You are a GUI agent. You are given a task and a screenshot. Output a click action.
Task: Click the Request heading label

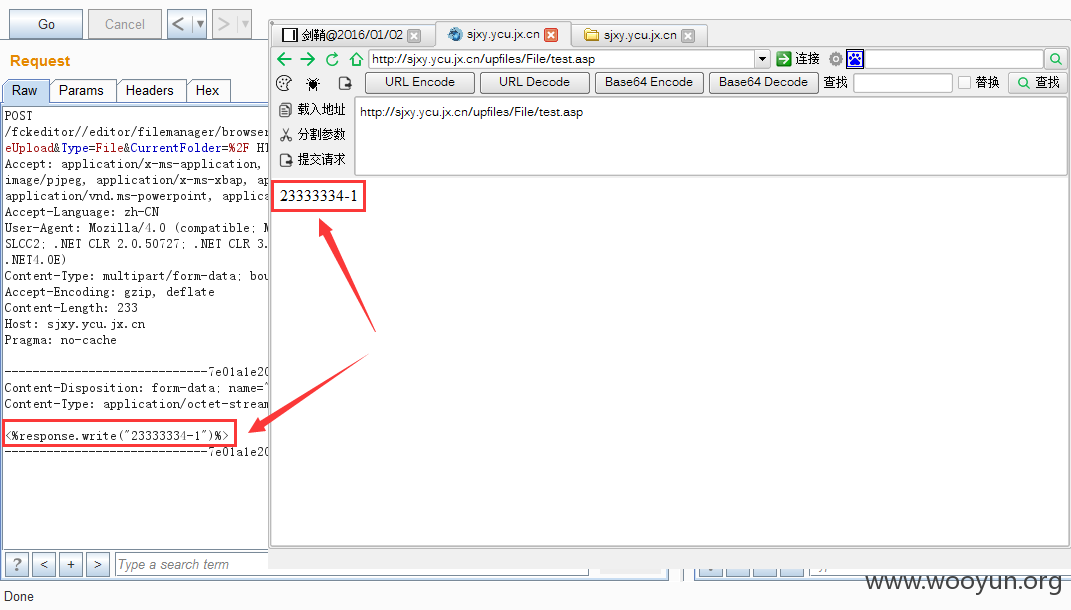coord(40,61)
